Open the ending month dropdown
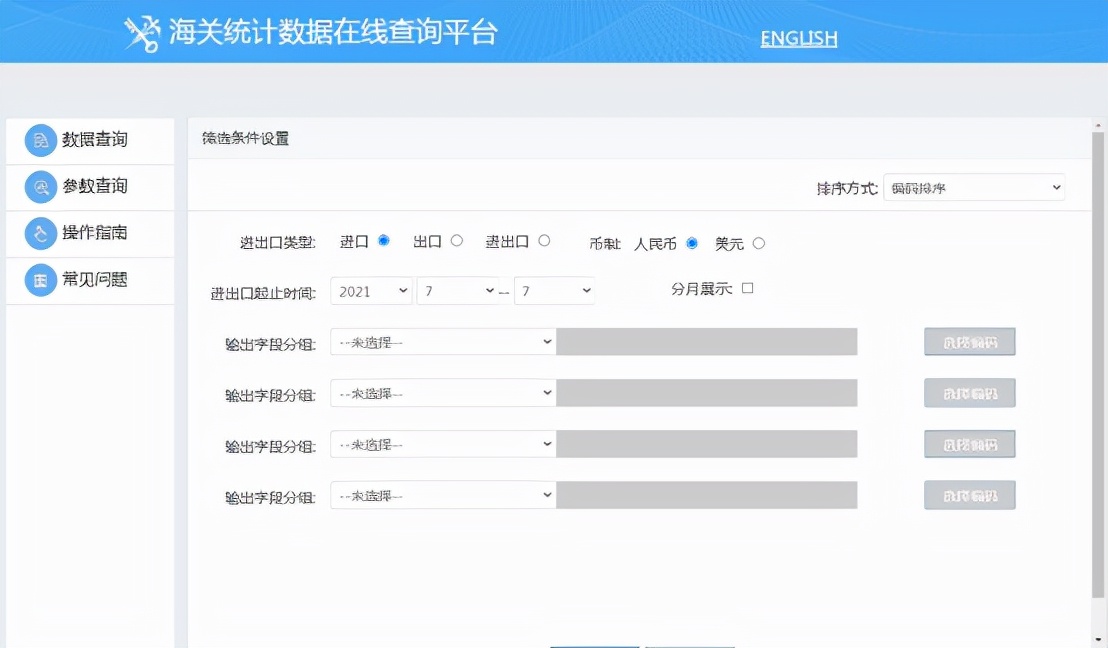Image resolution: width=1108 pixels, height=648 pixels. coord(555,291)
